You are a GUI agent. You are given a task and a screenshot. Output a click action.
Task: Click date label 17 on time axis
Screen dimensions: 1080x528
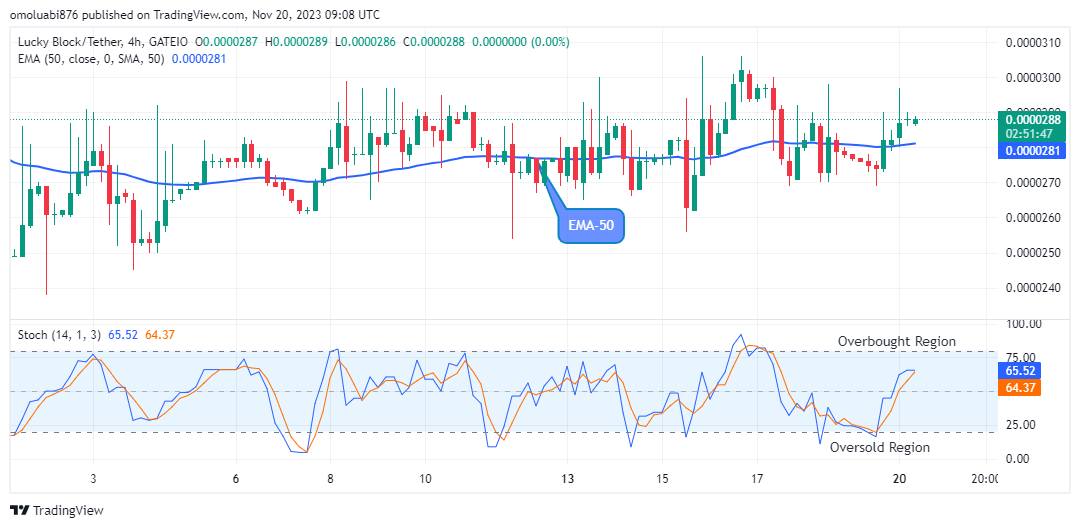coord(757,479)
